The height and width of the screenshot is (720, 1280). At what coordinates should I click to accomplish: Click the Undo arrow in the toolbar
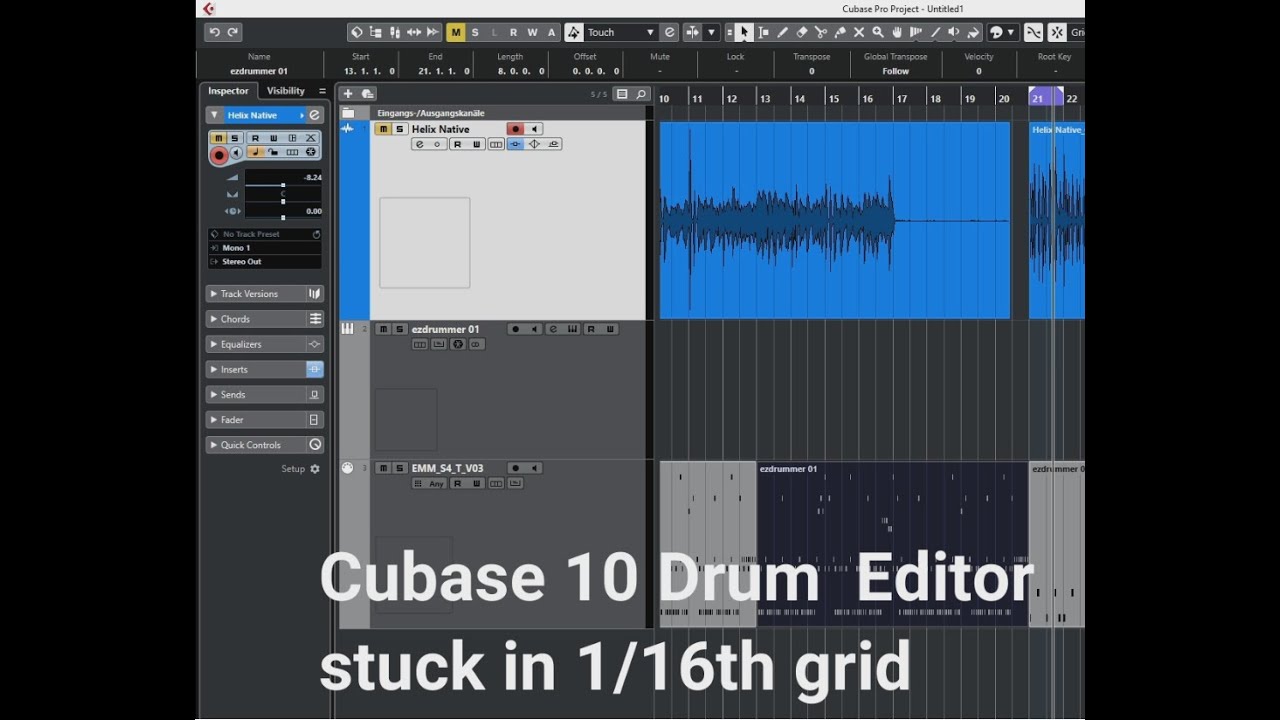point(214,32)
